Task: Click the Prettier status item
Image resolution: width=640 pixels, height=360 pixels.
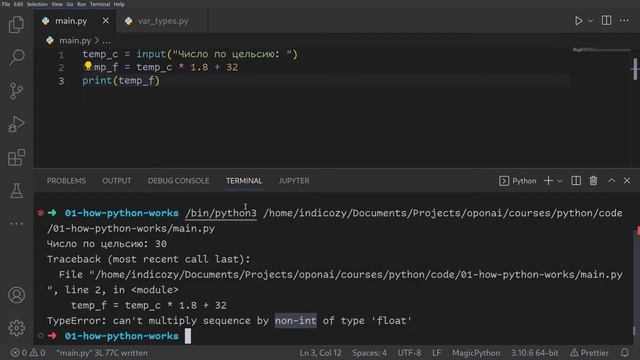Action: 589,353
